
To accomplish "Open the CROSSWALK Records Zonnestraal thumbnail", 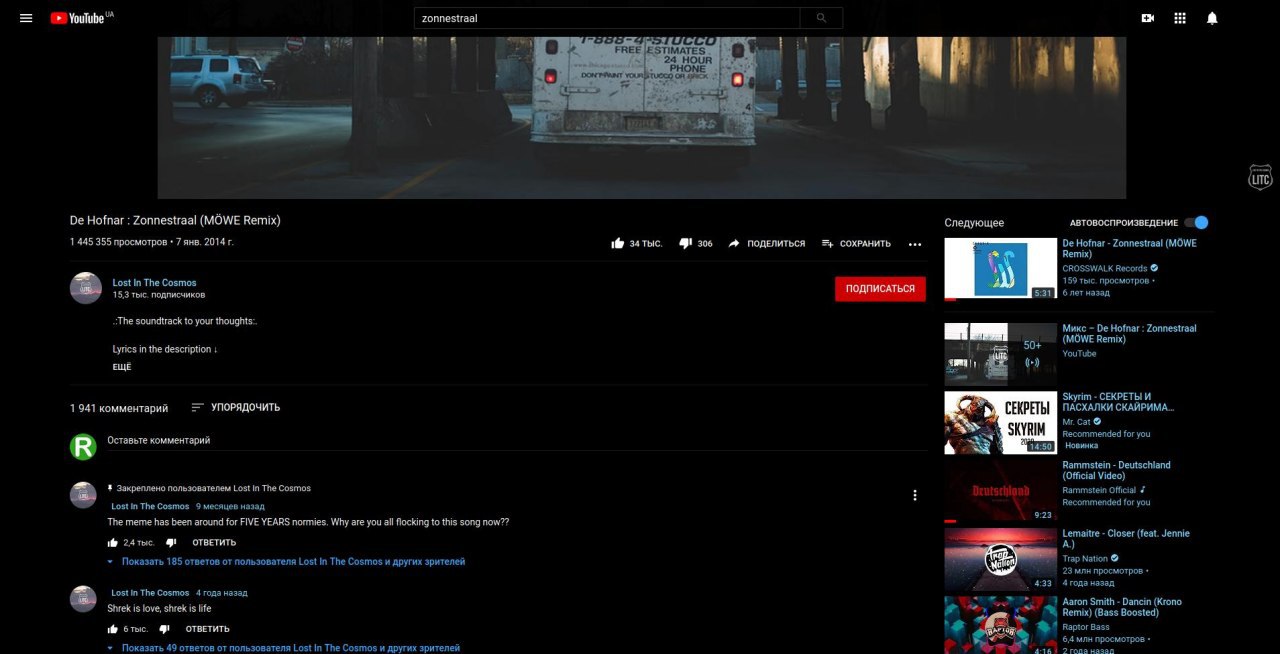I will click(x=1001, y=269).
